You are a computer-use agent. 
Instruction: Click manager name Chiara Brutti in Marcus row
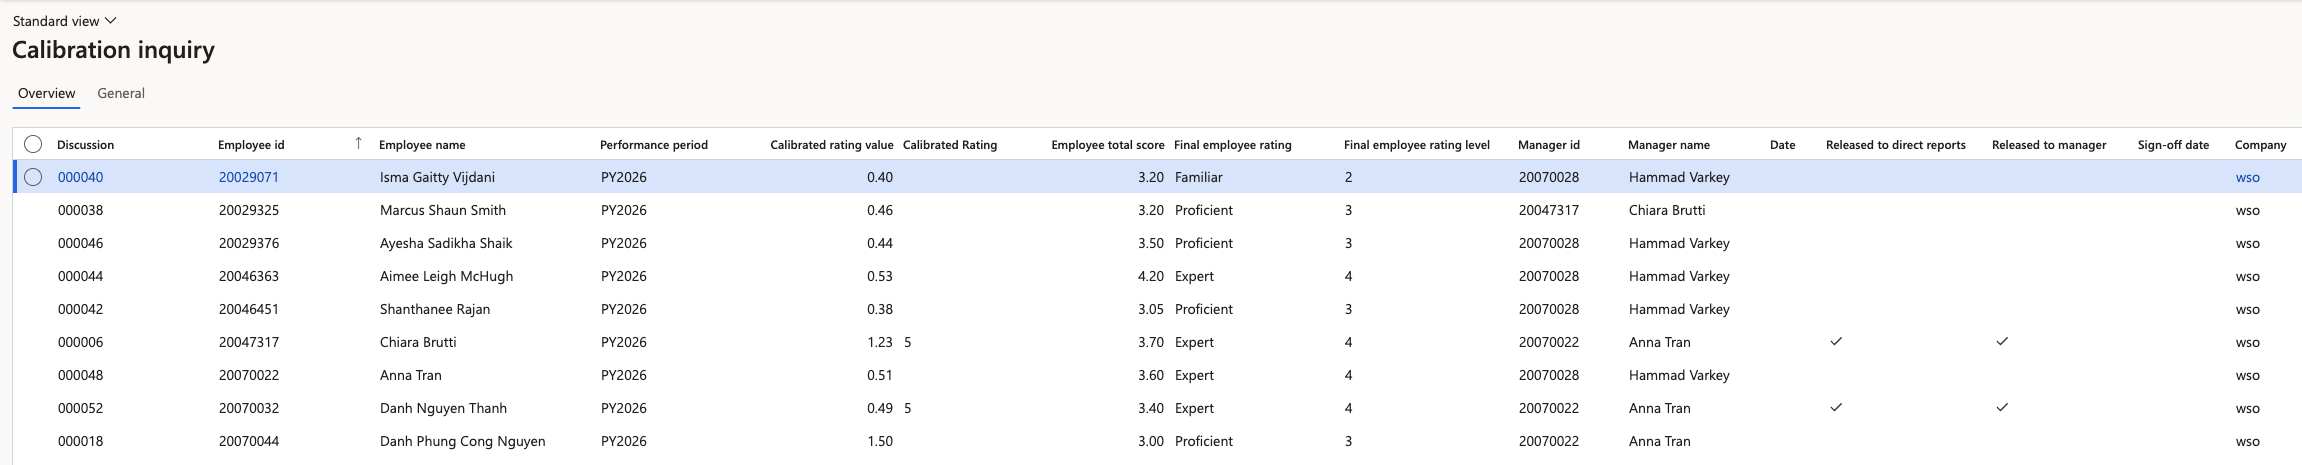click(1667, 210)
